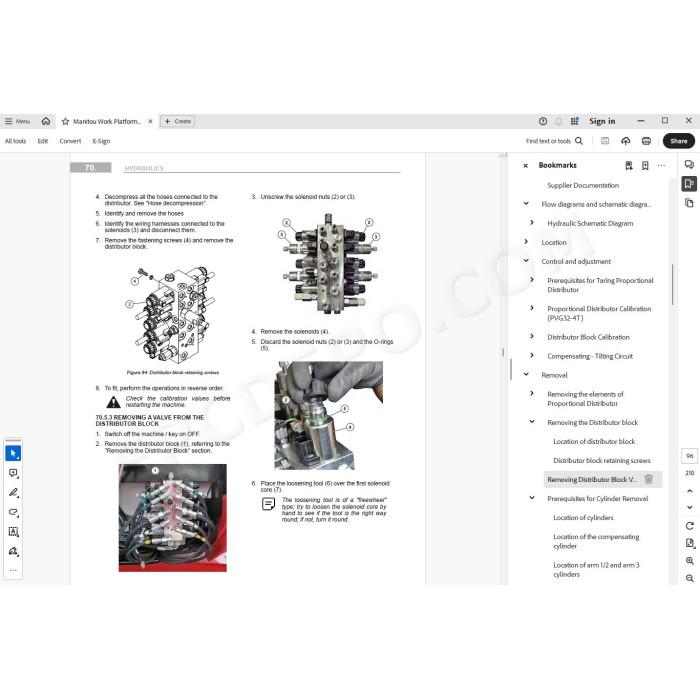The image size is (700, 700).
Task: Open notifications bell icon
Action: click(558, 121)
